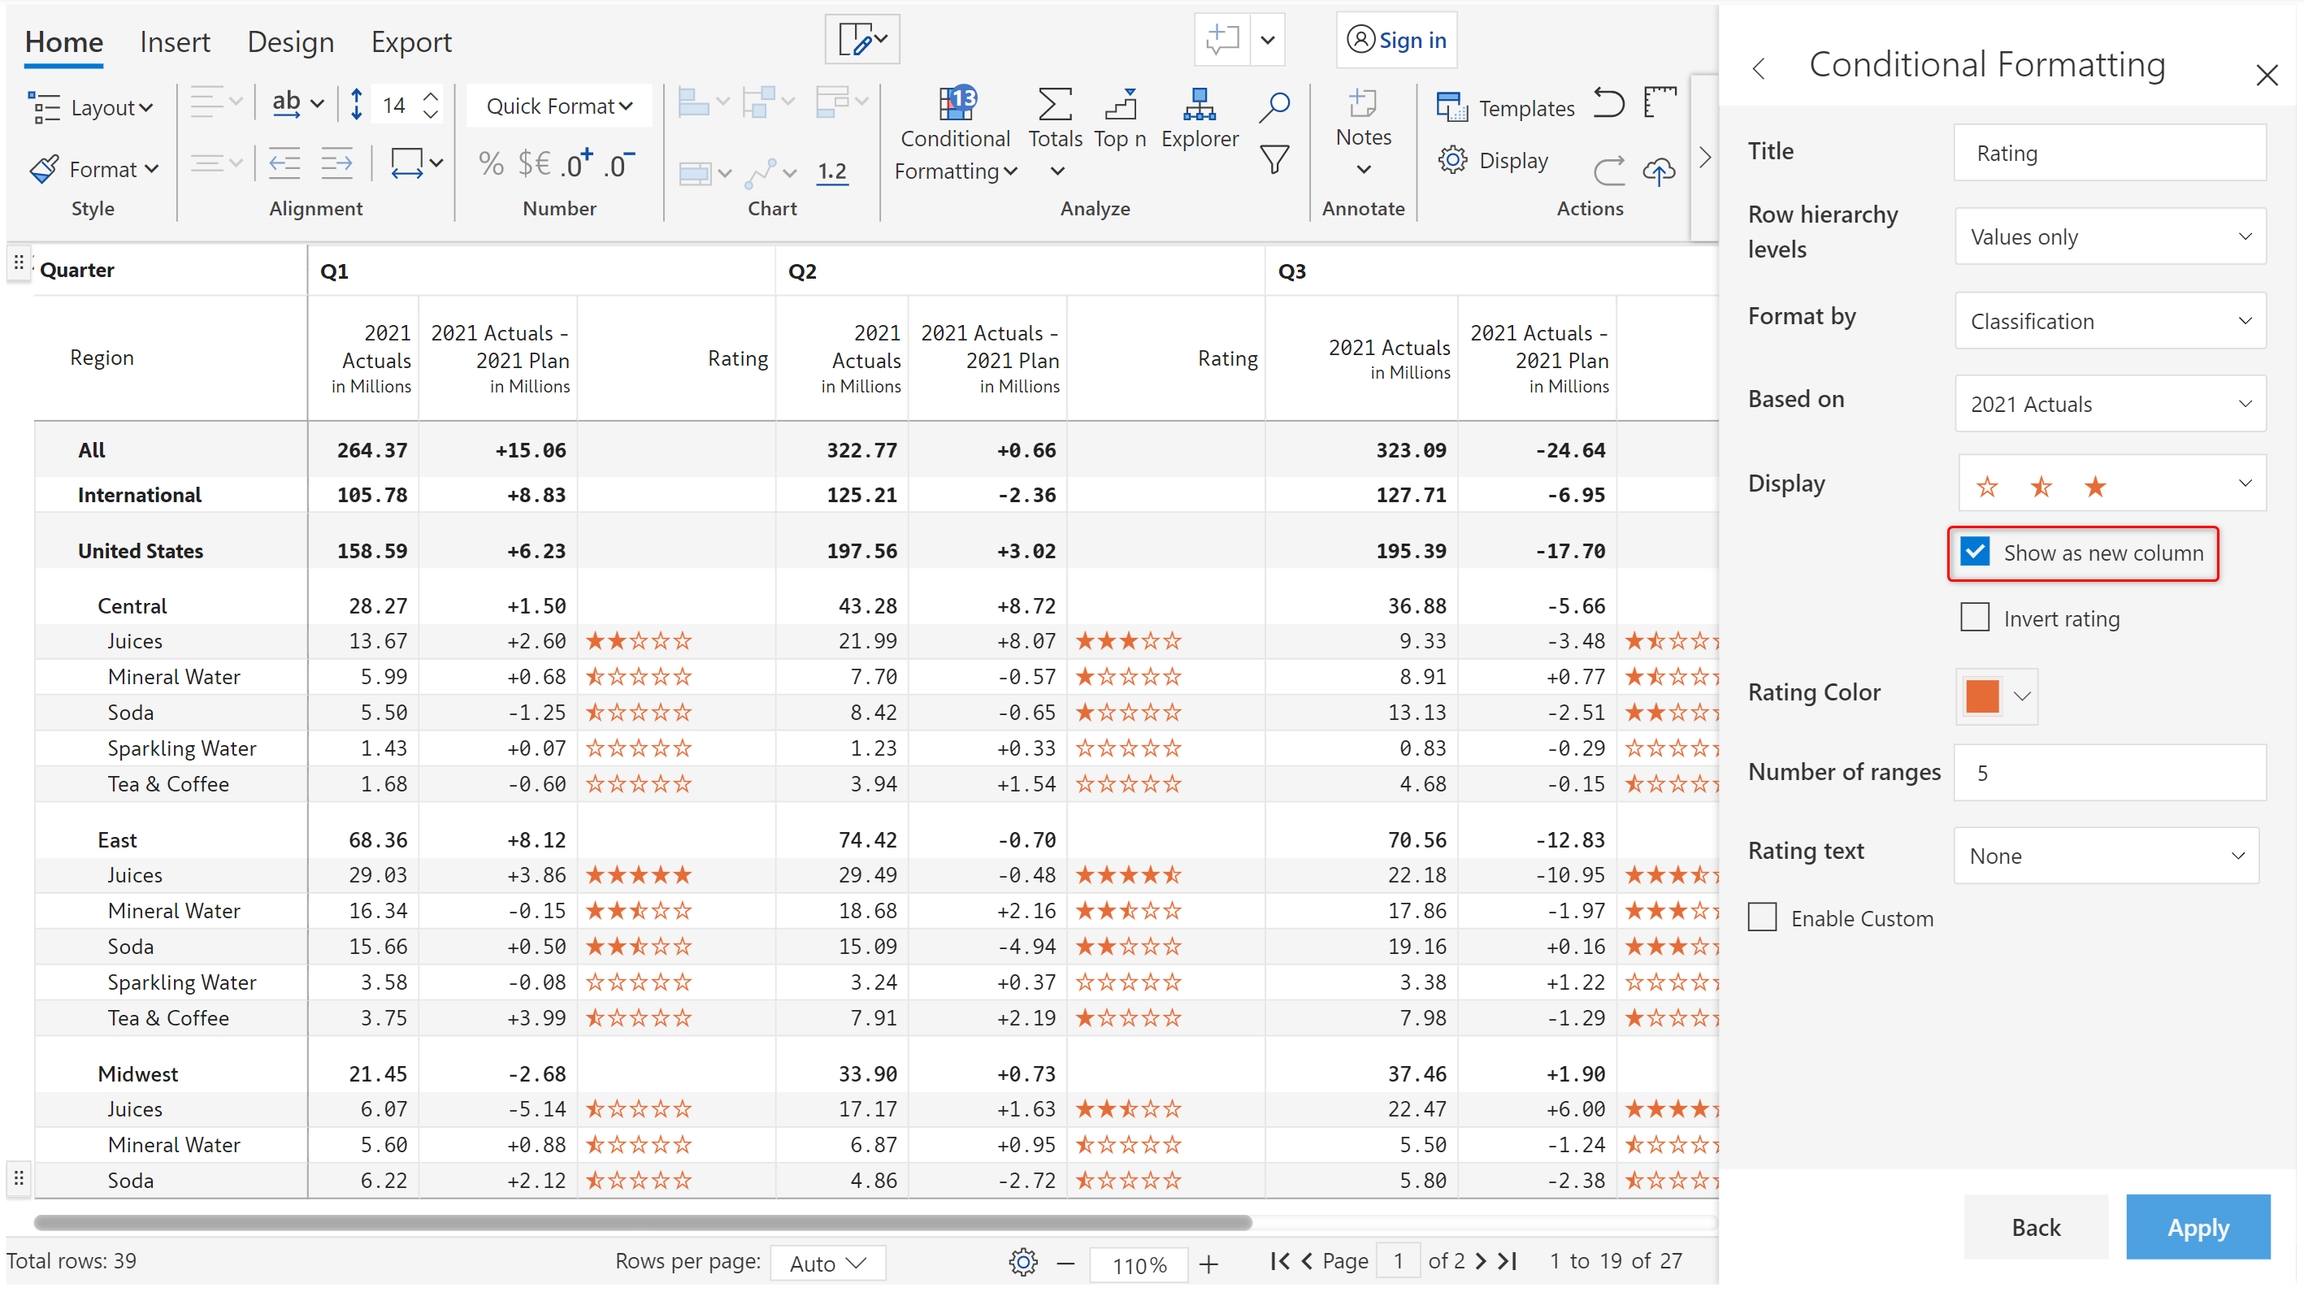Tick the Enable Custom checkbox
The height and width of the screenshot is (1292, 2304).
click(1763, 917)
